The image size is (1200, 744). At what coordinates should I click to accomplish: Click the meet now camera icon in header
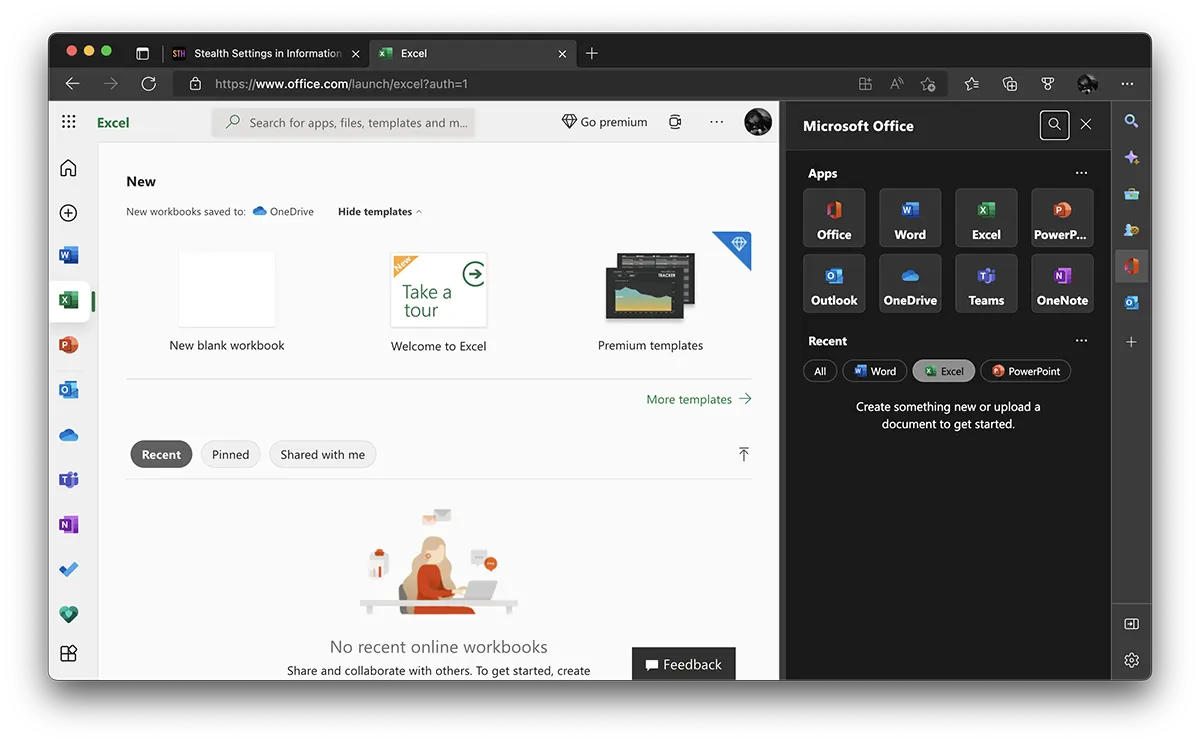point(675,122)
